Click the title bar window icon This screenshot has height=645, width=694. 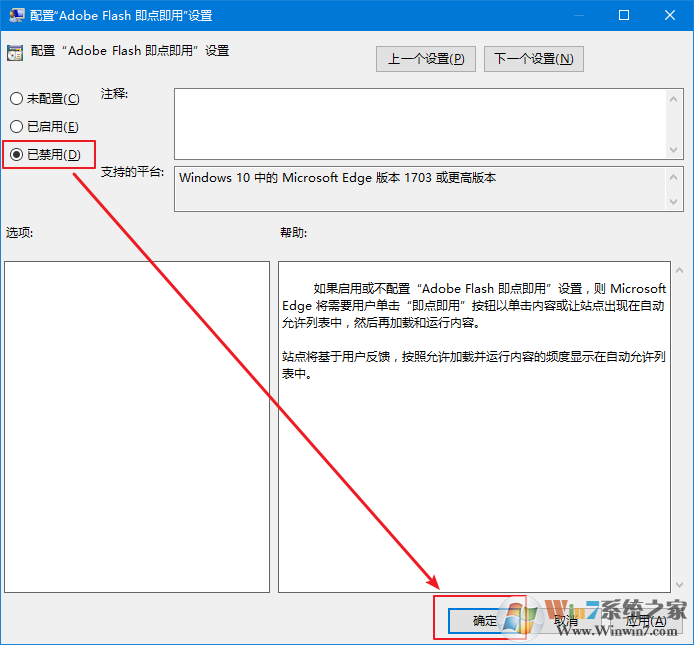pyautogui.click(x=16, y=15)
